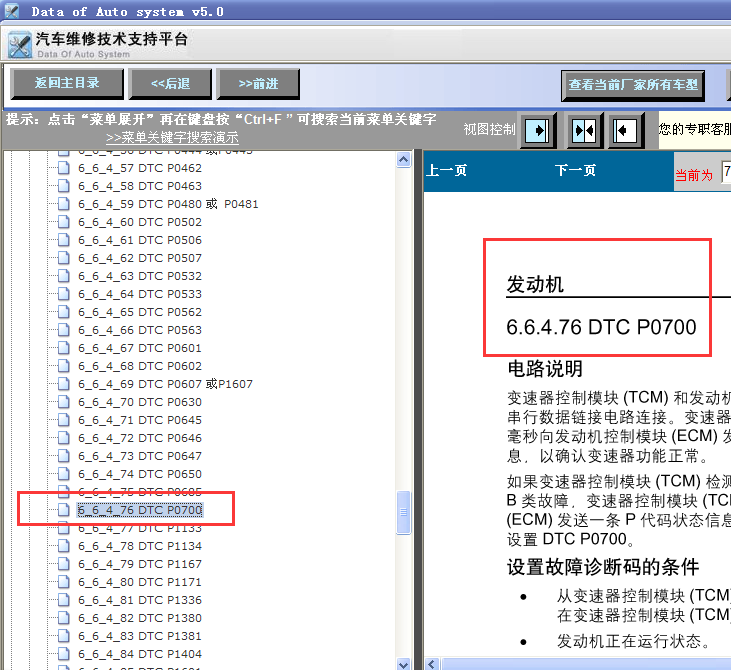Select tree item 6_6_4_69 DTC P0607 或P1607
Image resolution: width=731 pixels, height=670 pixels.
coord(165,384)
